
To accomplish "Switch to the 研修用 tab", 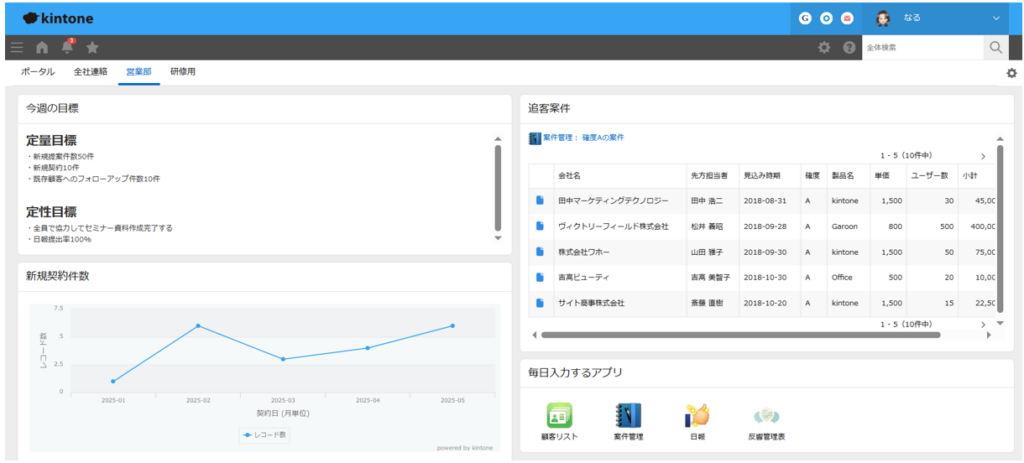I will point(183,72).
